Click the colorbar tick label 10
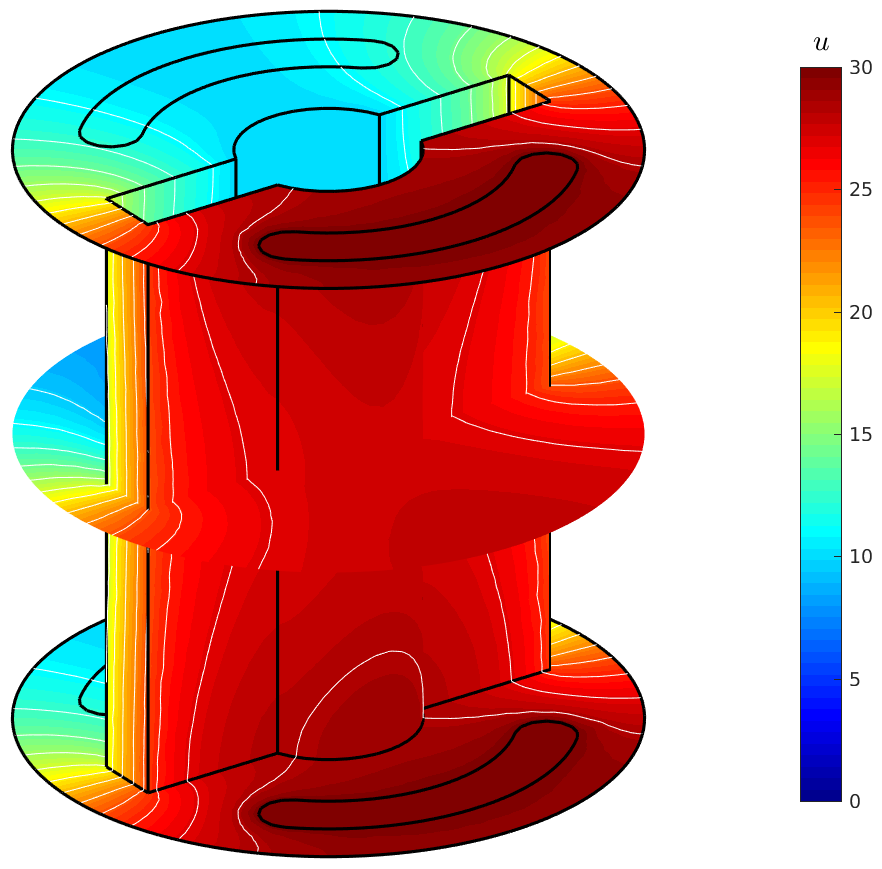This screenshot has height=869, width=882. (861, 556)
